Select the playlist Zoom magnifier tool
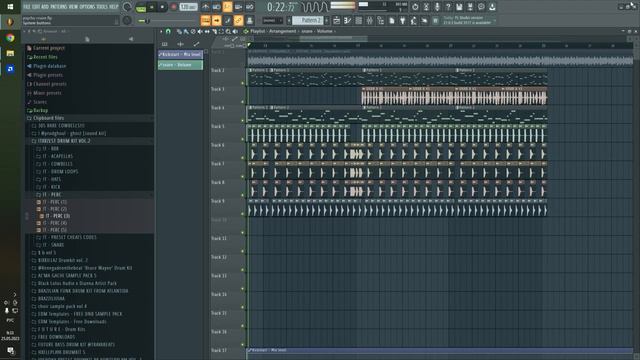This screenshot has width=640, height=360. (228, 31)
